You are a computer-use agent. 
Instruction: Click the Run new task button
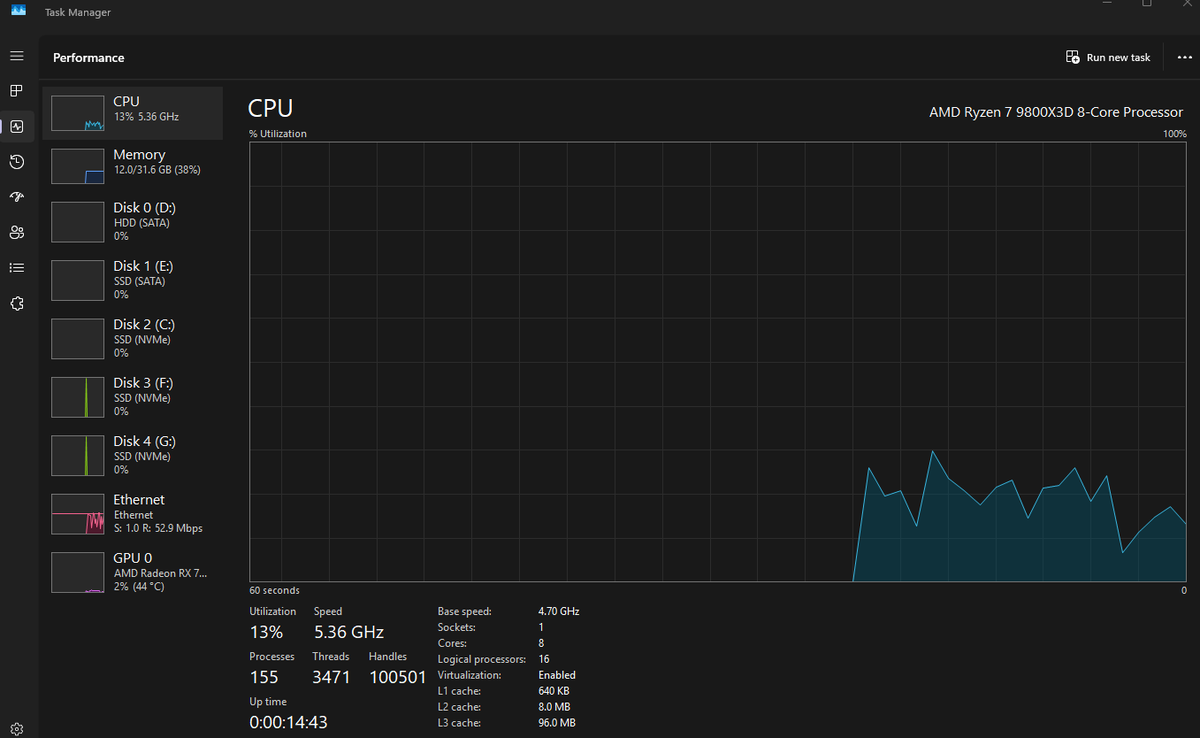pyautogui.click(x=1108, y=58)
